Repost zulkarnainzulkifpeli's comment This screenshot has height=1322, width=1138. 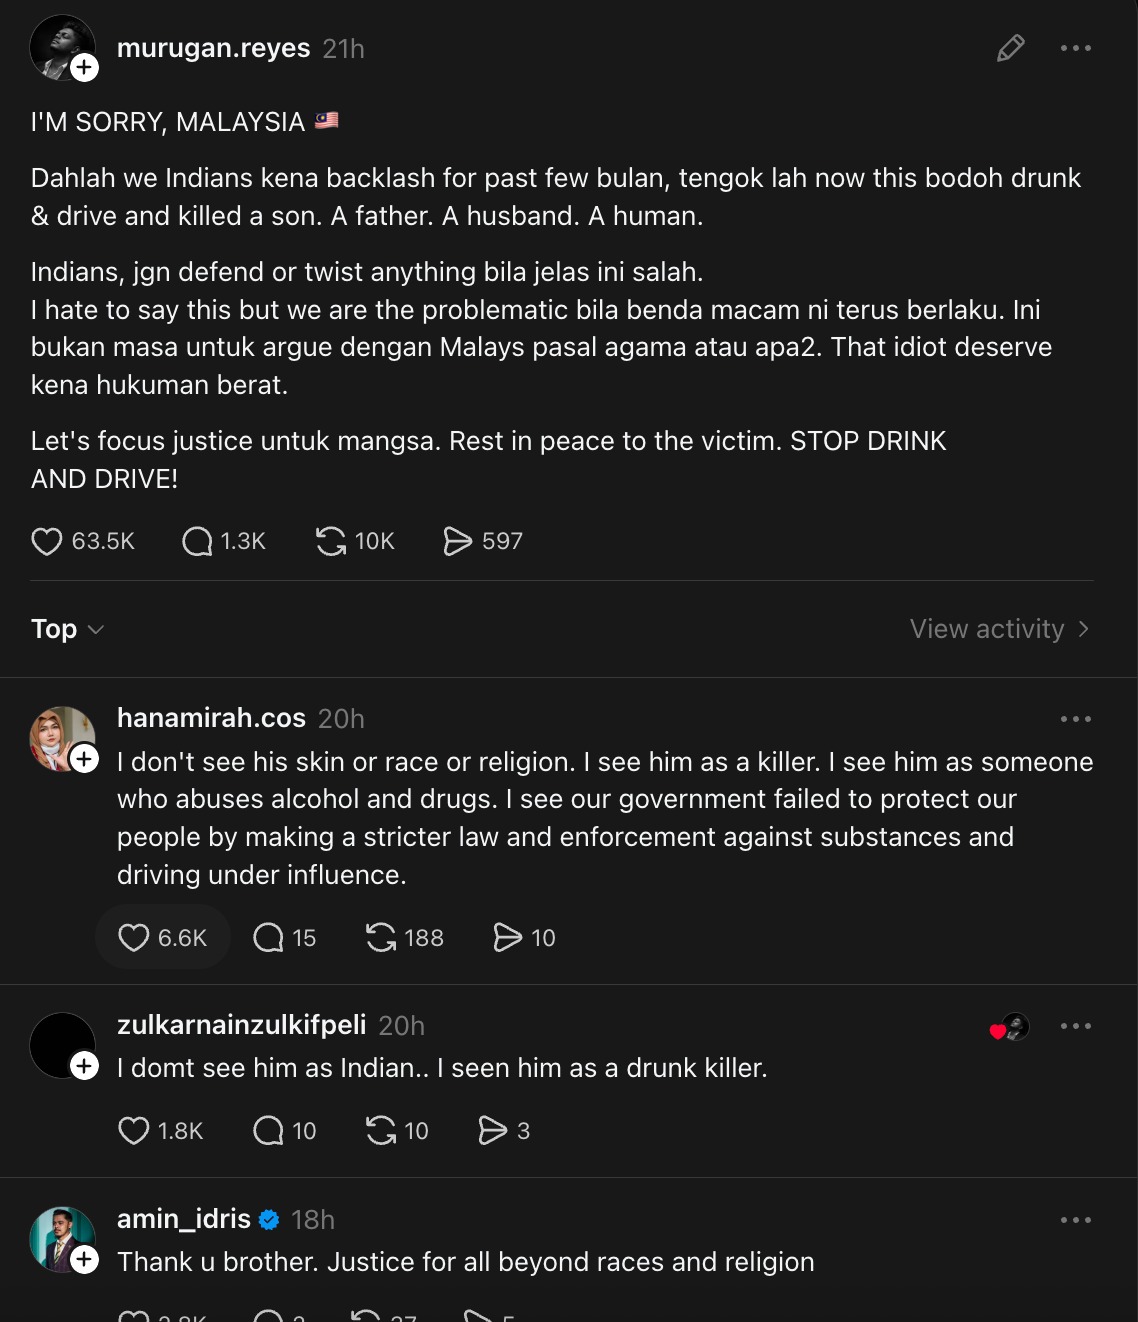coord(381,1130)
